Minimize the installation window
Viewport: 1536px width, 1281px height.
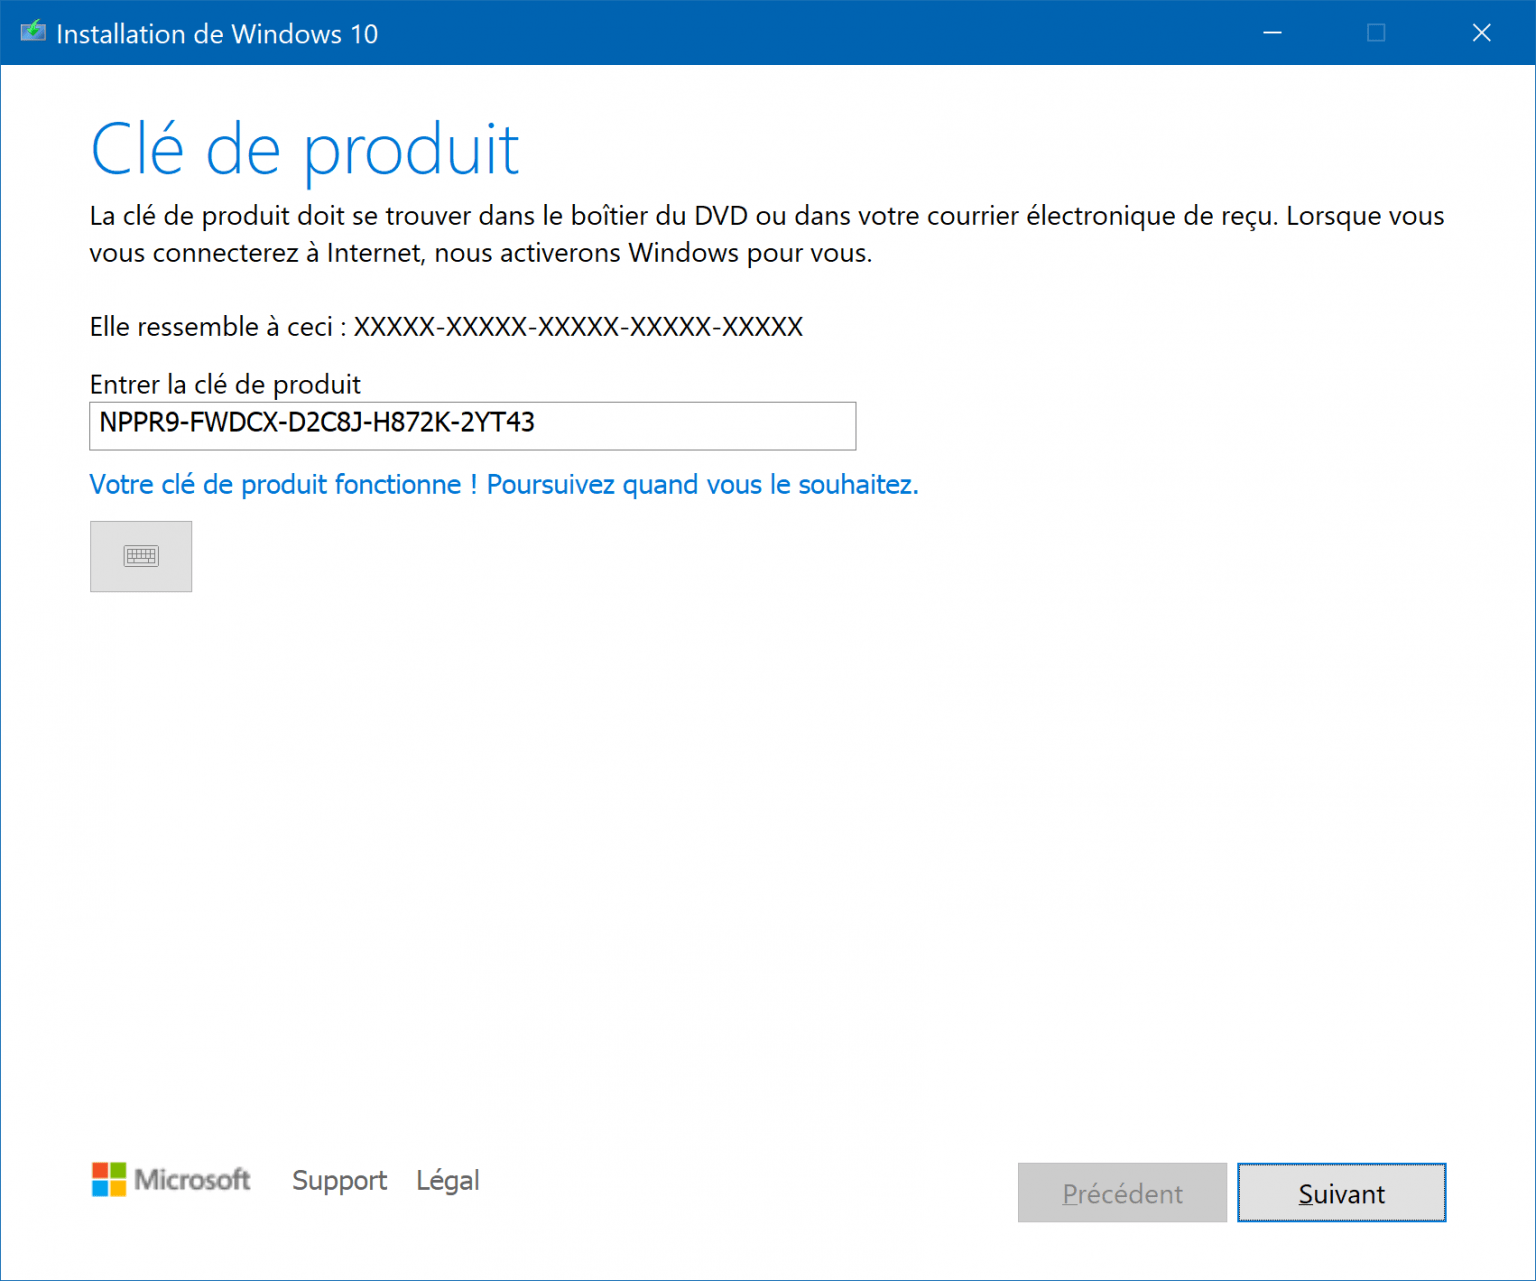(x=1272, y=31)
